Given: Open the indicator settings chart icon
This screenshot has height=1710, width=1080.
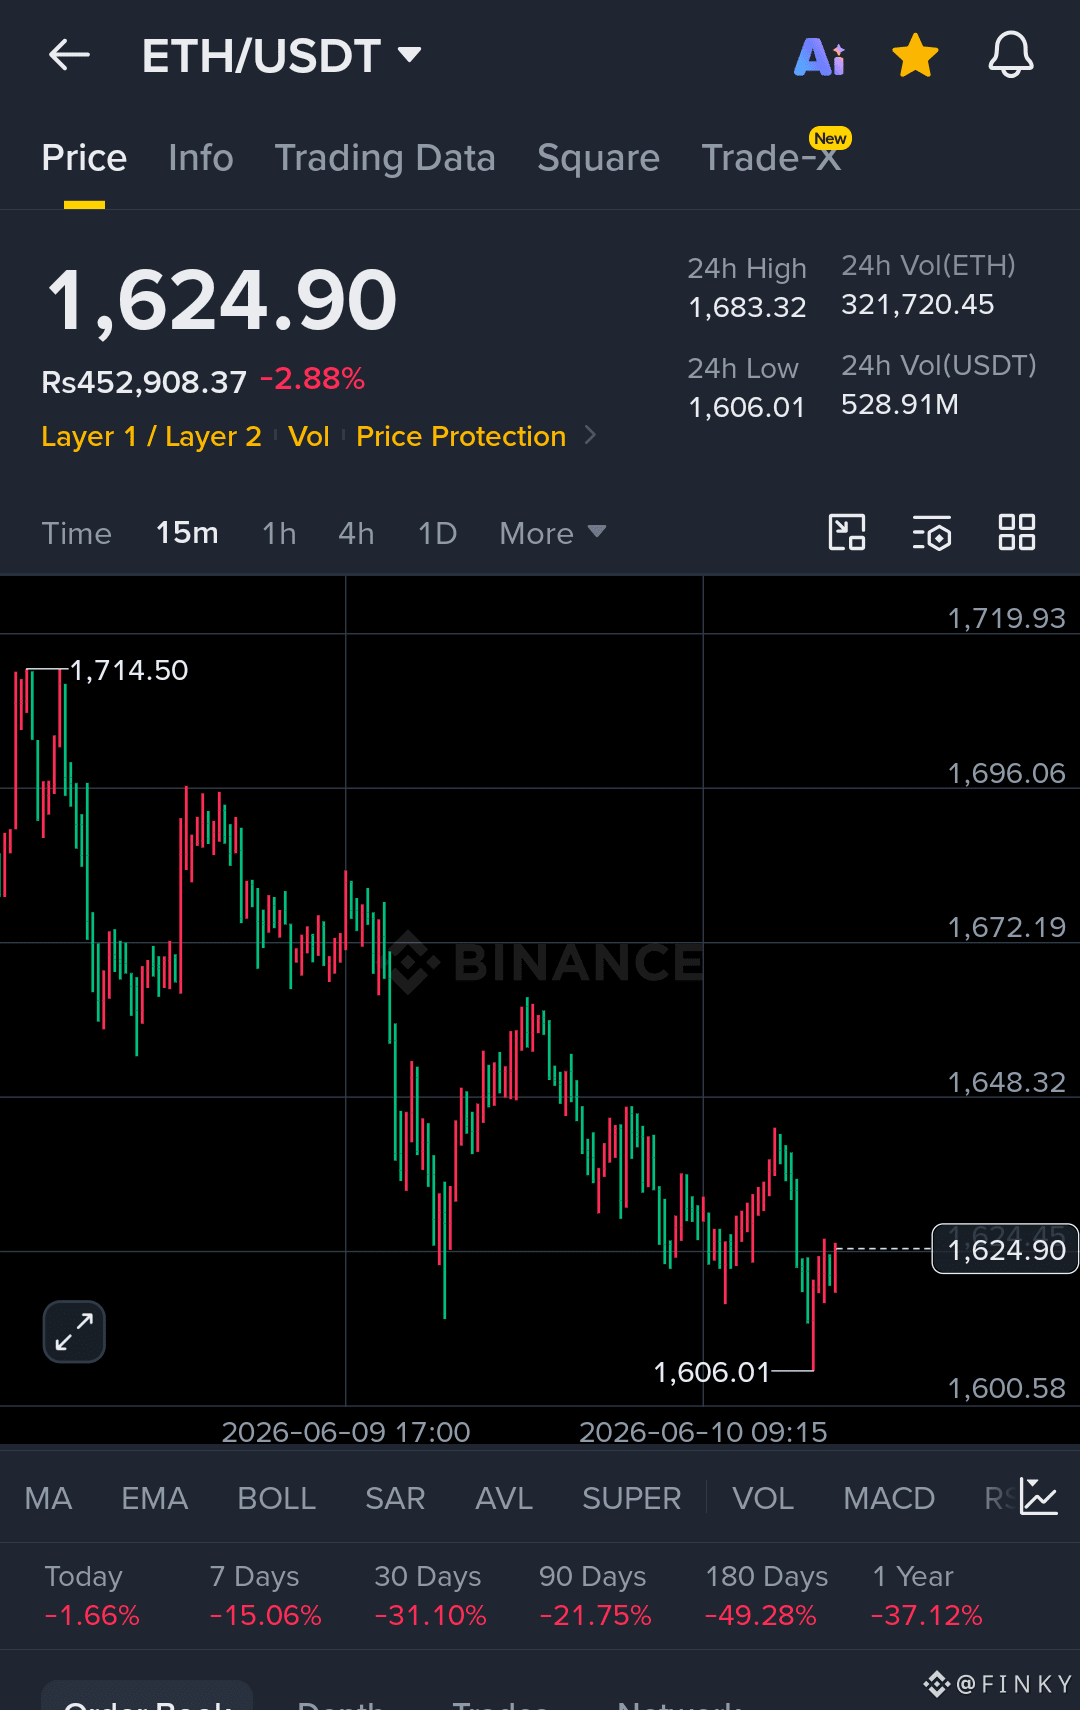Looking at the screenshot, I should [x=1039, y=1497].
